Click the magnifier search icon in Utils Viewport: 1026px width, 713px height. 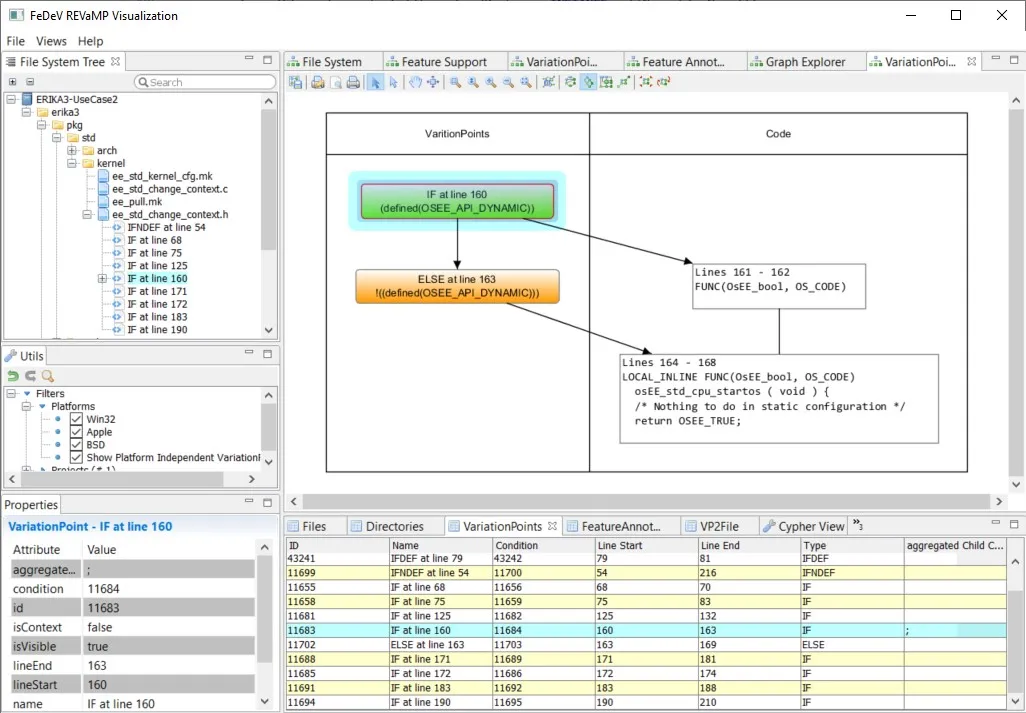pyautogui.click(x=48, y=375)
